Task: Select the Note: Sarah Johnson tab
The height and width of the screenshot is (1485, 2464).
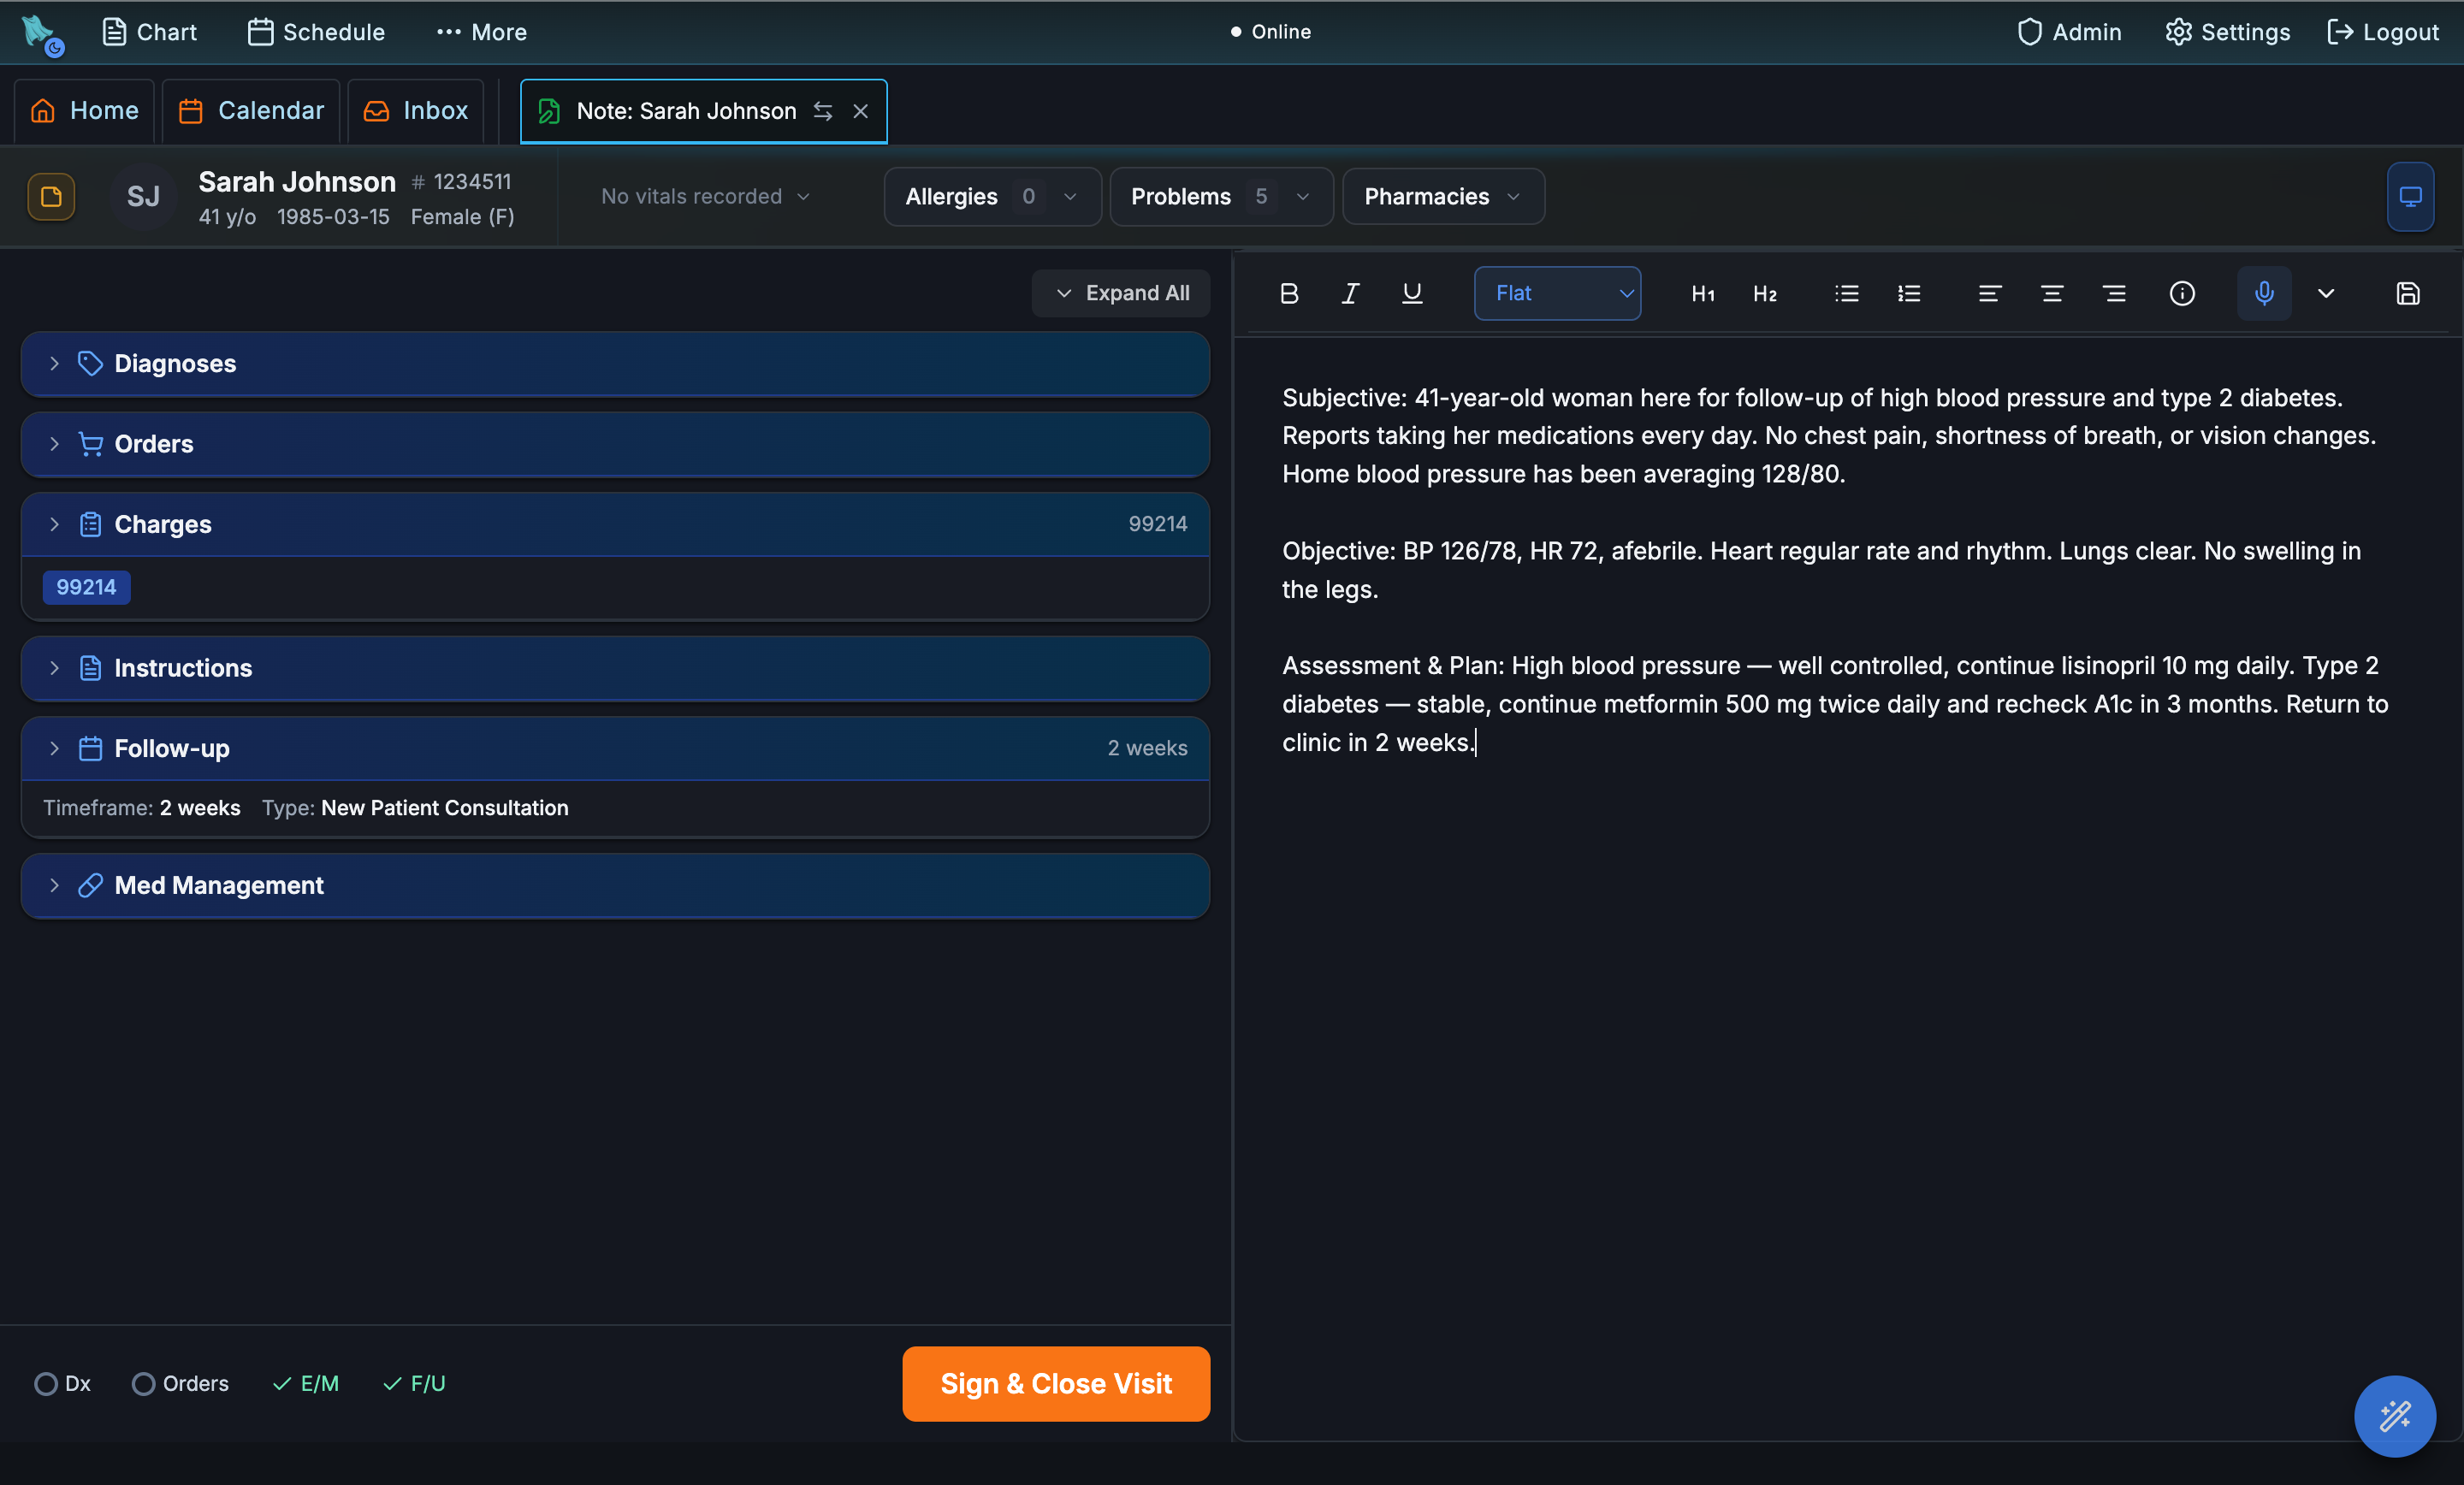Action: [x=703, y=111]
